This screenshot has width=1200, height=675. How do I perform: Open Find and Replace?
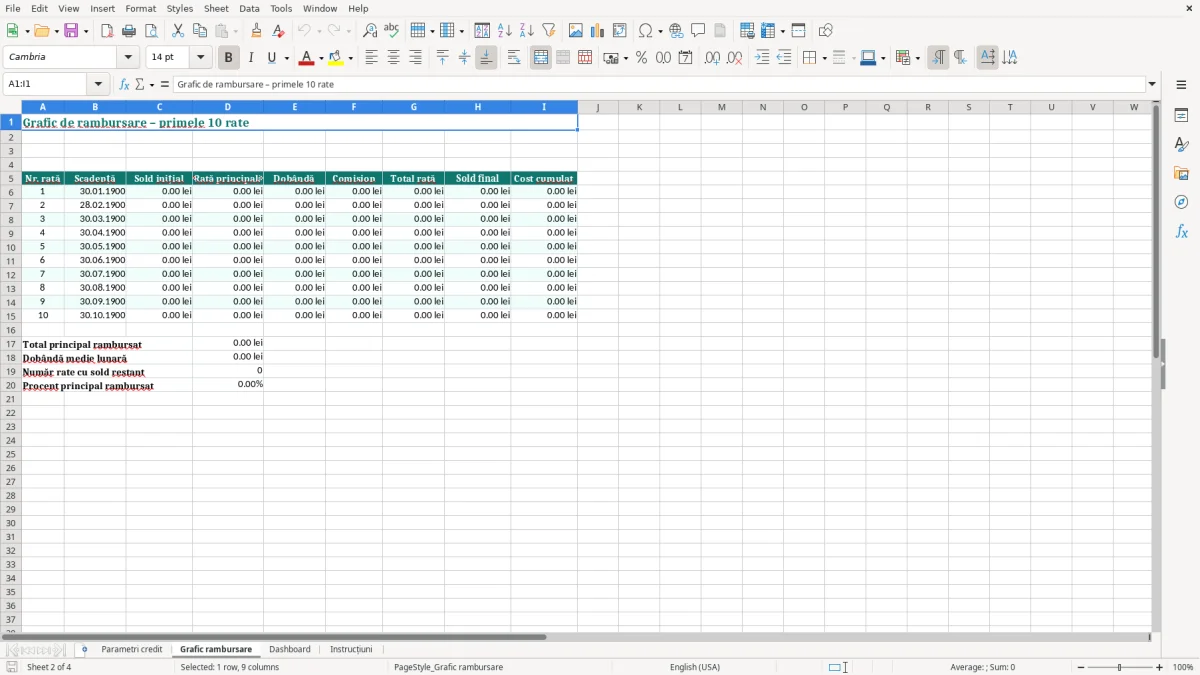click(x=370, y=31)
